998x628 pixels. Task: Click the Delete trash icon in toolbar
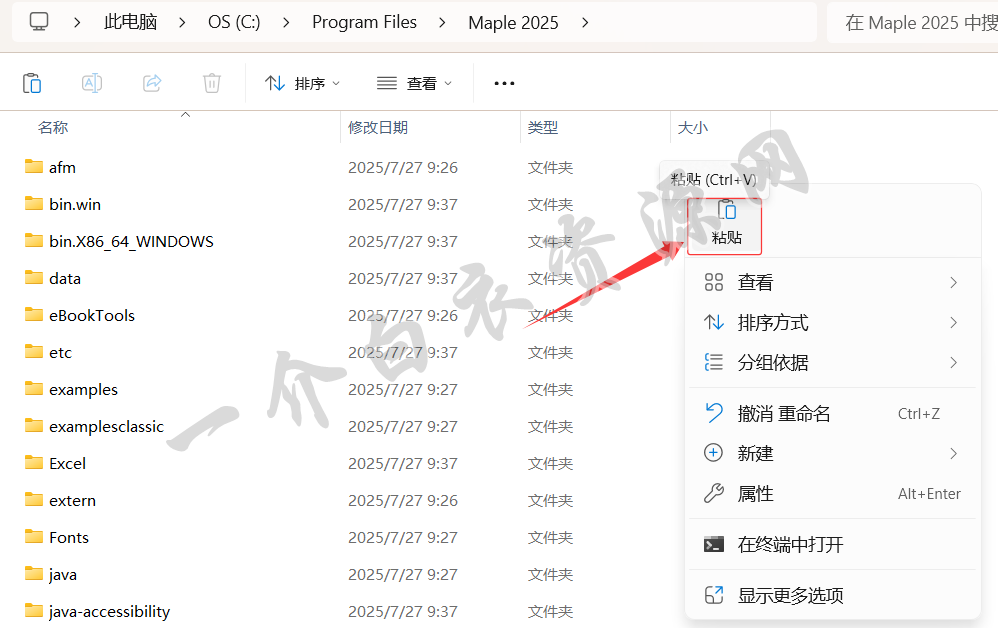(x=212, y=83)
